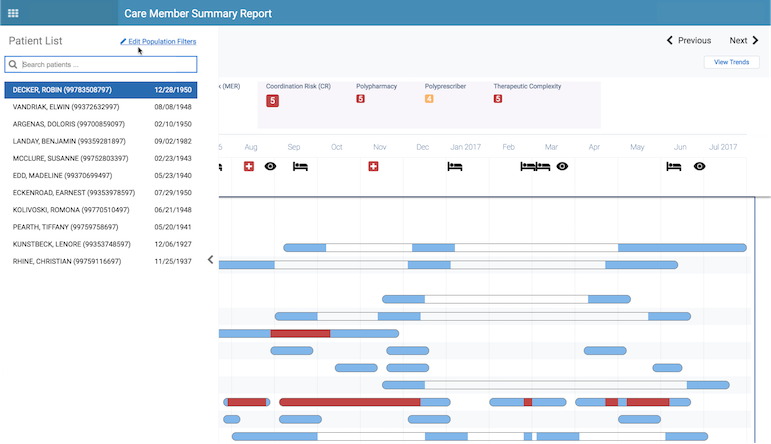Click the Coordination Risk score badge 5
The width and height of the screenshot is (771, 444).
click(x=272, y=101)
